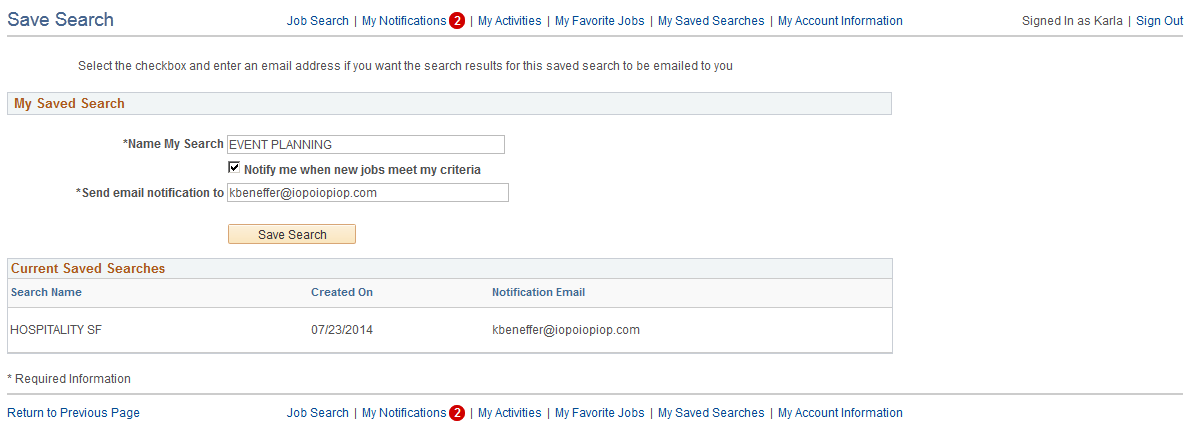Screen dimensions: 1194x434
Task: Open My Account Information in bottom navigation
Action: point(839,413)
